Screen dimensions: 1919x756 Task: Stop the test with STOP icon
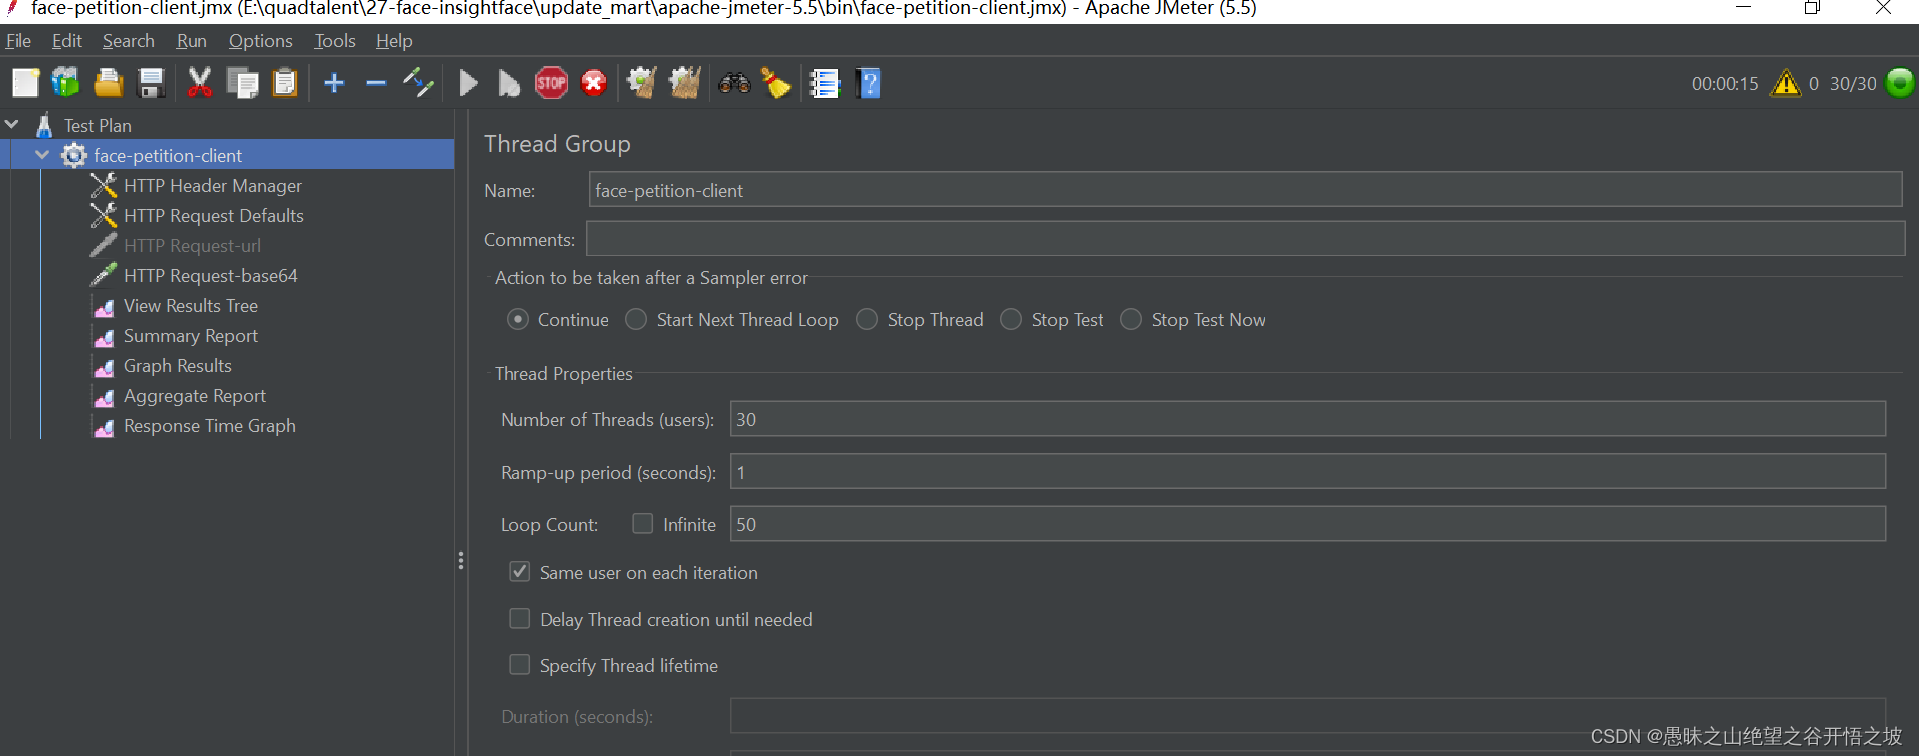coord(551,83)
